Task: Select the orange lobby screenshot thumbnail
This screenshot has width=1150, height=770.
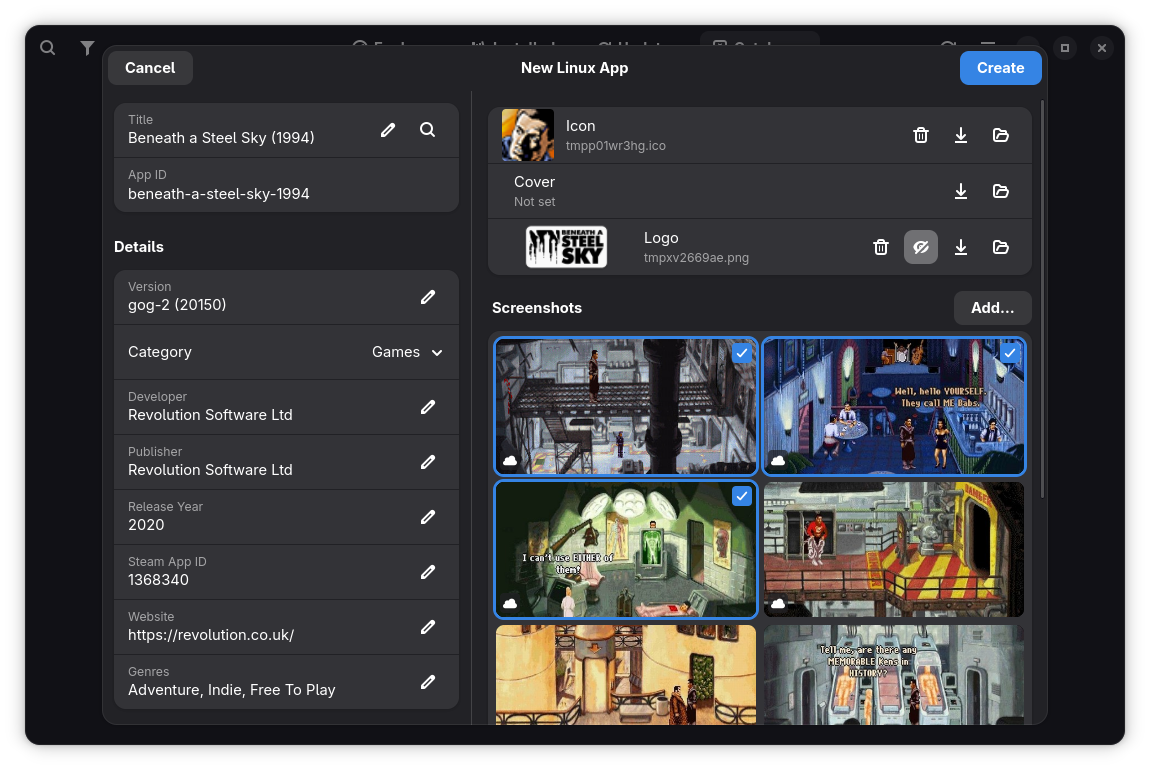Action: click(x=626, y=675)
